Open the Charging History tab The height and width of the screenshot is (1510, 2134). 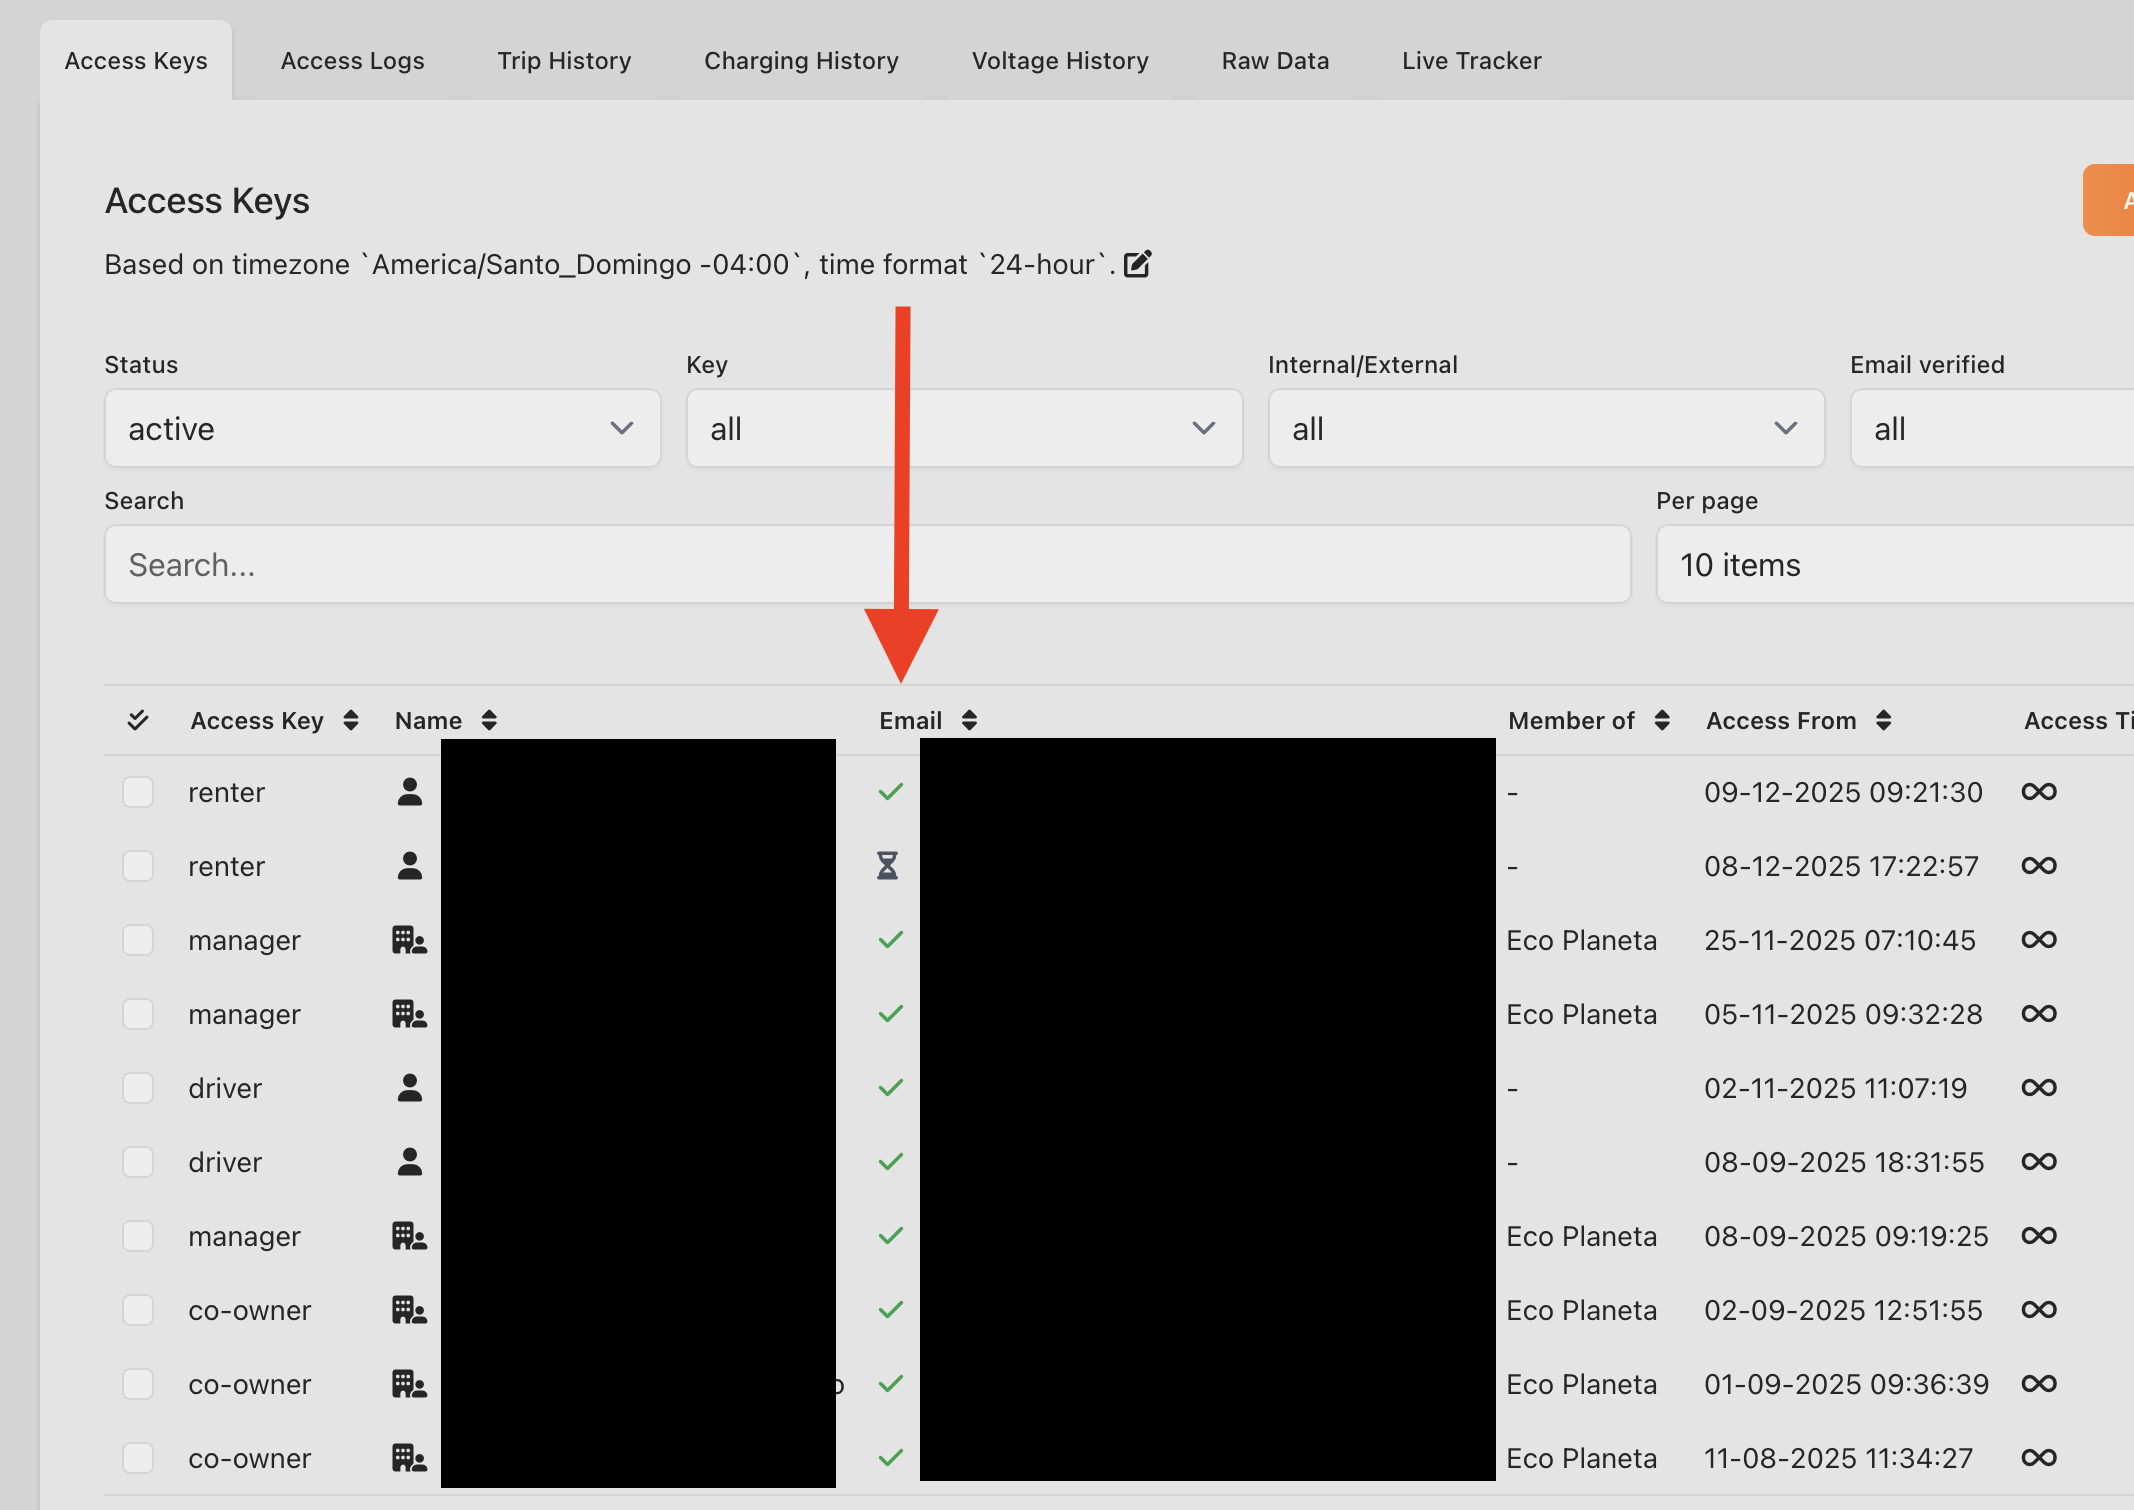click(801, 61)
